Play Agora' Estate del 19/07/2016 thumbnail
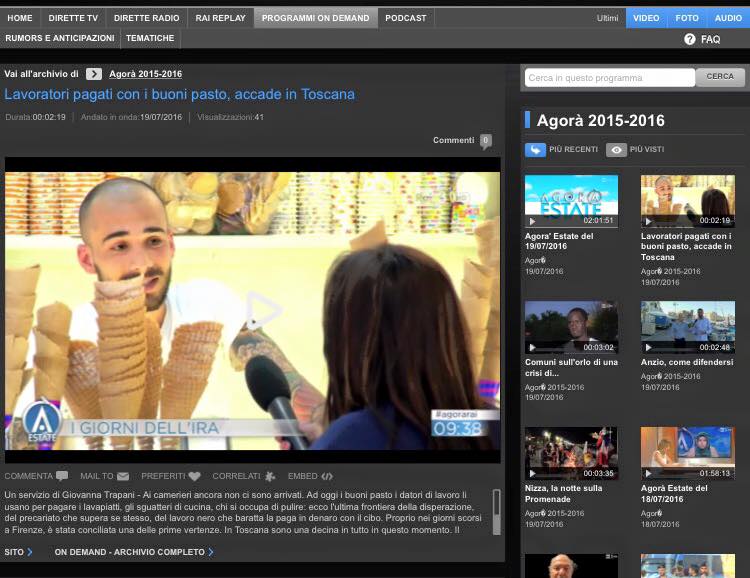This screenshot has height=578, width=750. click(x=571, y=201)
